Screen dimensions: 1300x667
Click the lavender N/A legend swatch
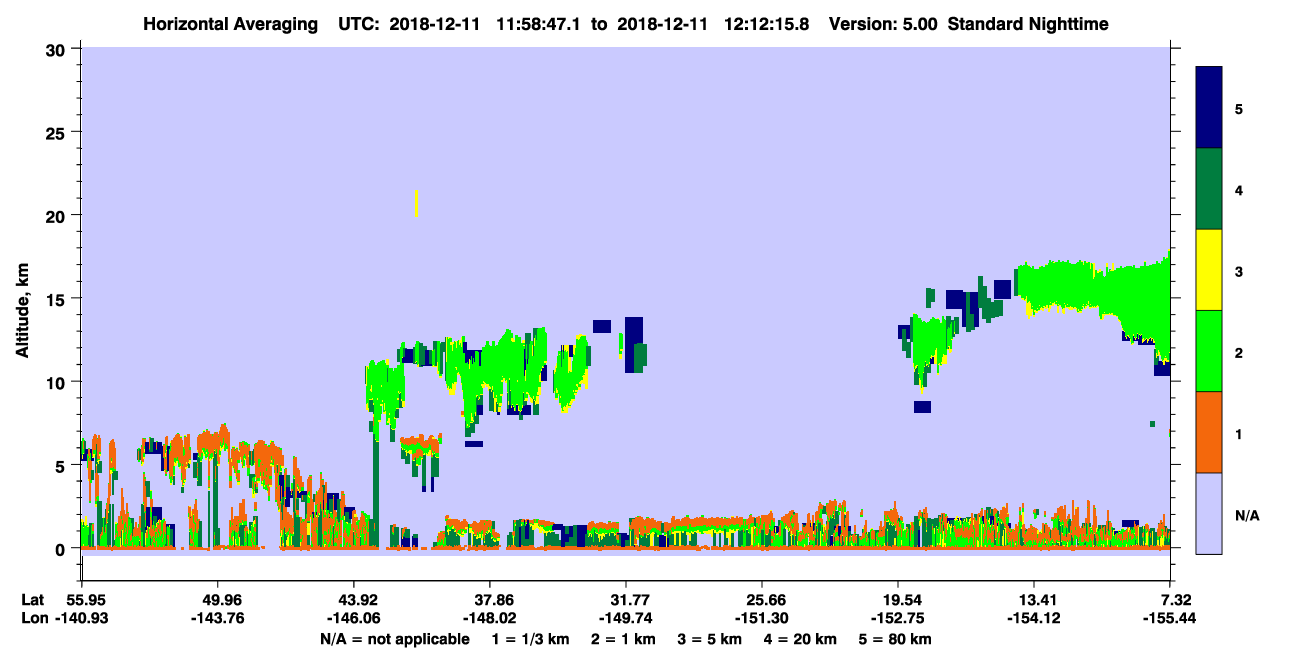pos(1209,513)
